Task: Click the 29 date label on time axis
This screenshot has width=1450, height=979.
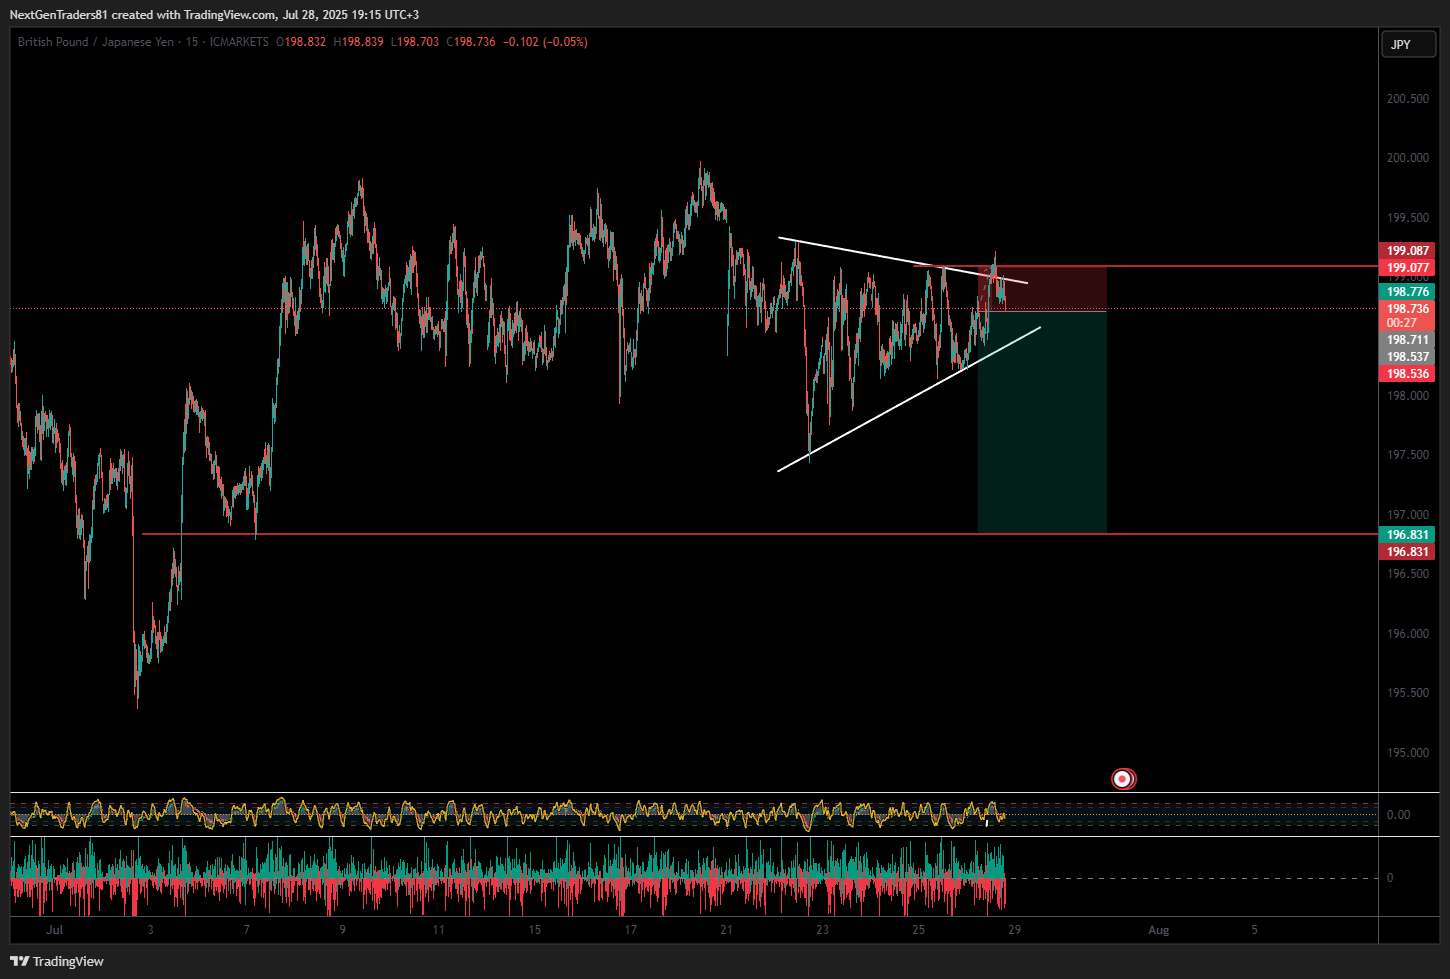Action: click(1014, 930)
